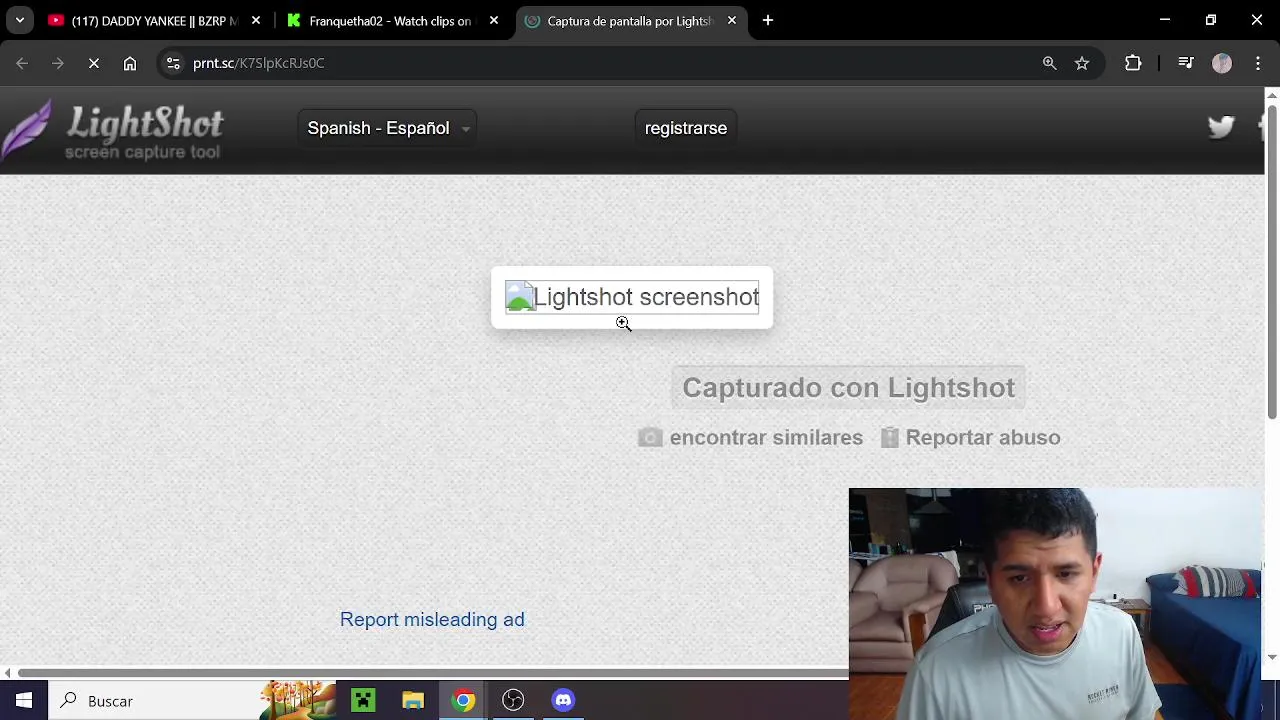Open the Windows Start menu
1280x720 pixels.
[24, 701]
